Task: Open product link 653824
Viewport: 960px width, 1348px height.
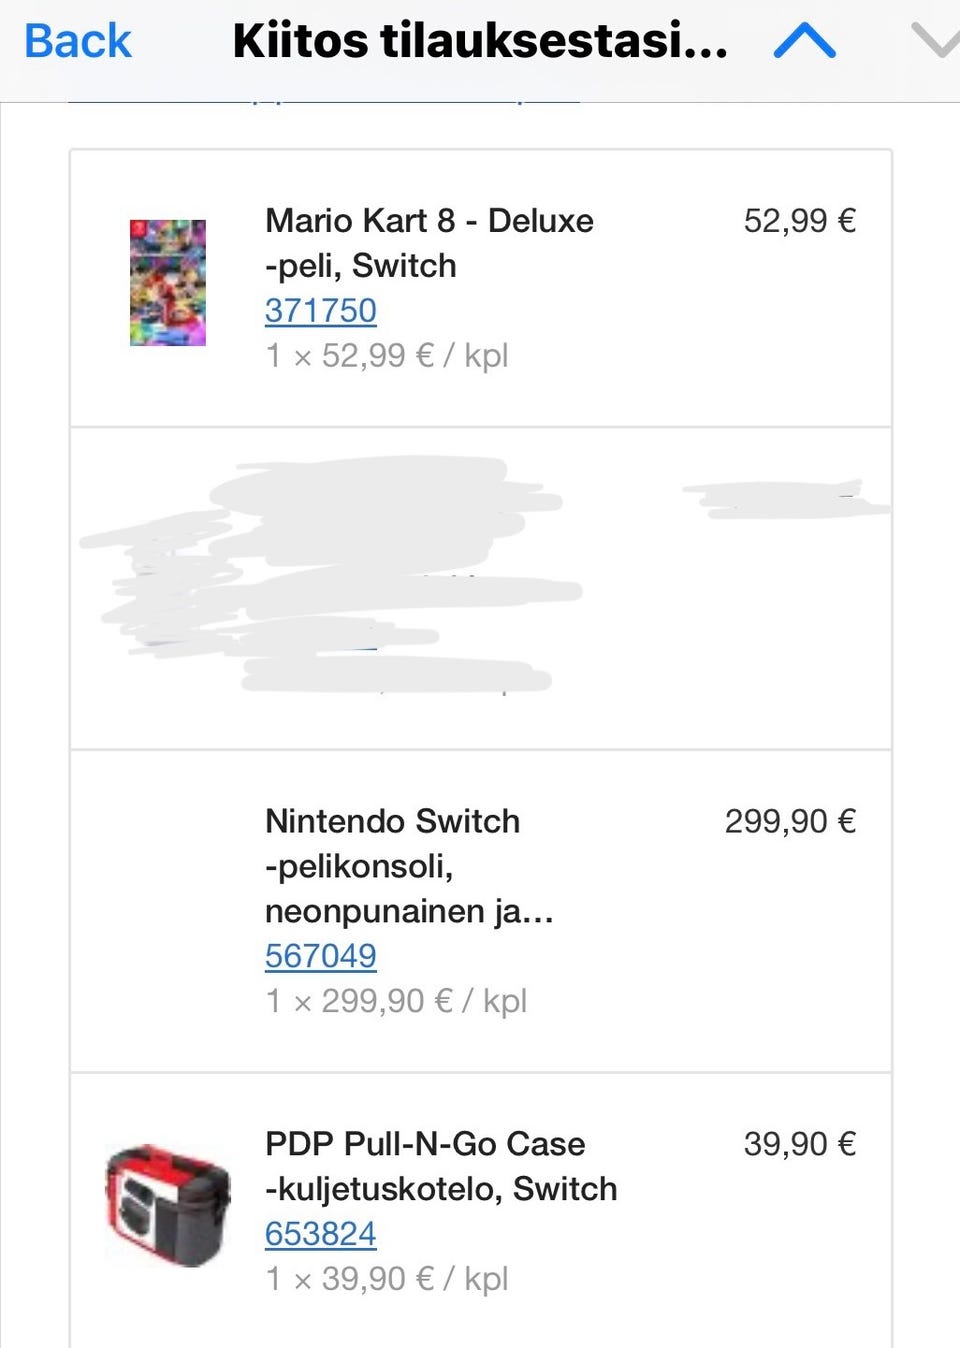Action: [320, 1234]
